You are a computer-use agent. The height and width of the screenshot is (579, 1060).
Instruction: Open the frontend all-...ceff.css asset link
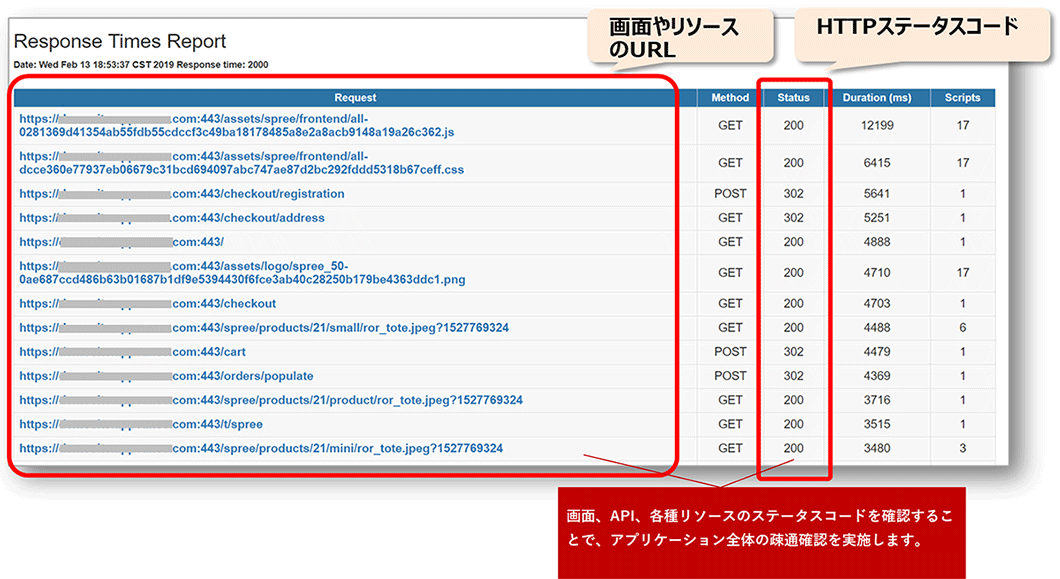click(x=242, y=163)
